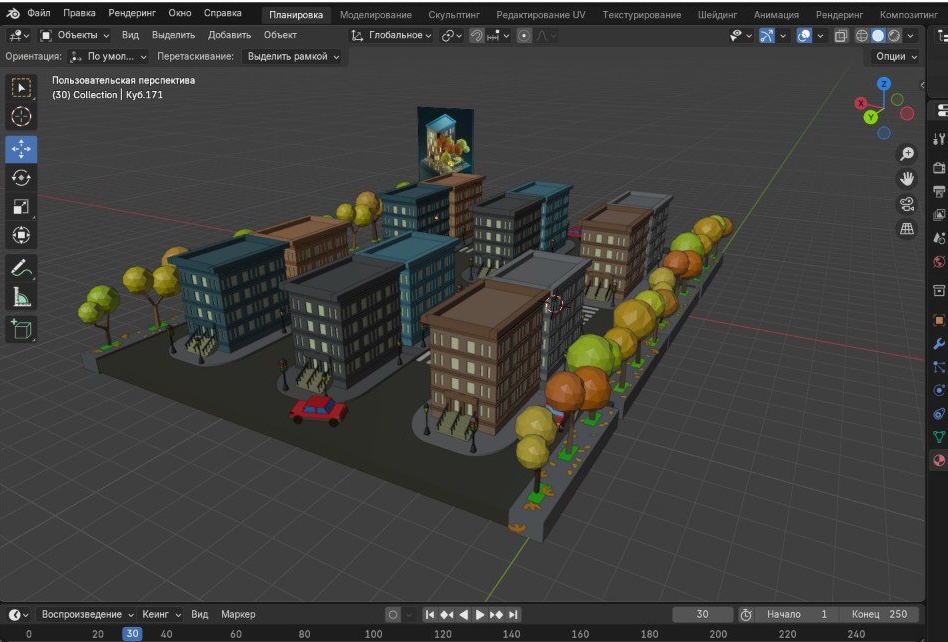The height and width of the screenshot is (642, 948).
Task: Click the Z axis on navigation gizmo
Action: click(x=884, y=84)
